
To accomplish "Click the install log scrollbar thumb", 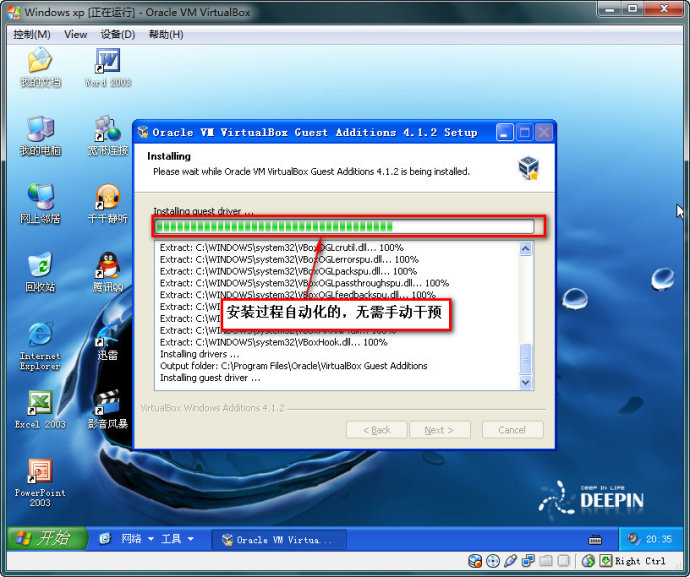I will (x=525, y=359).
